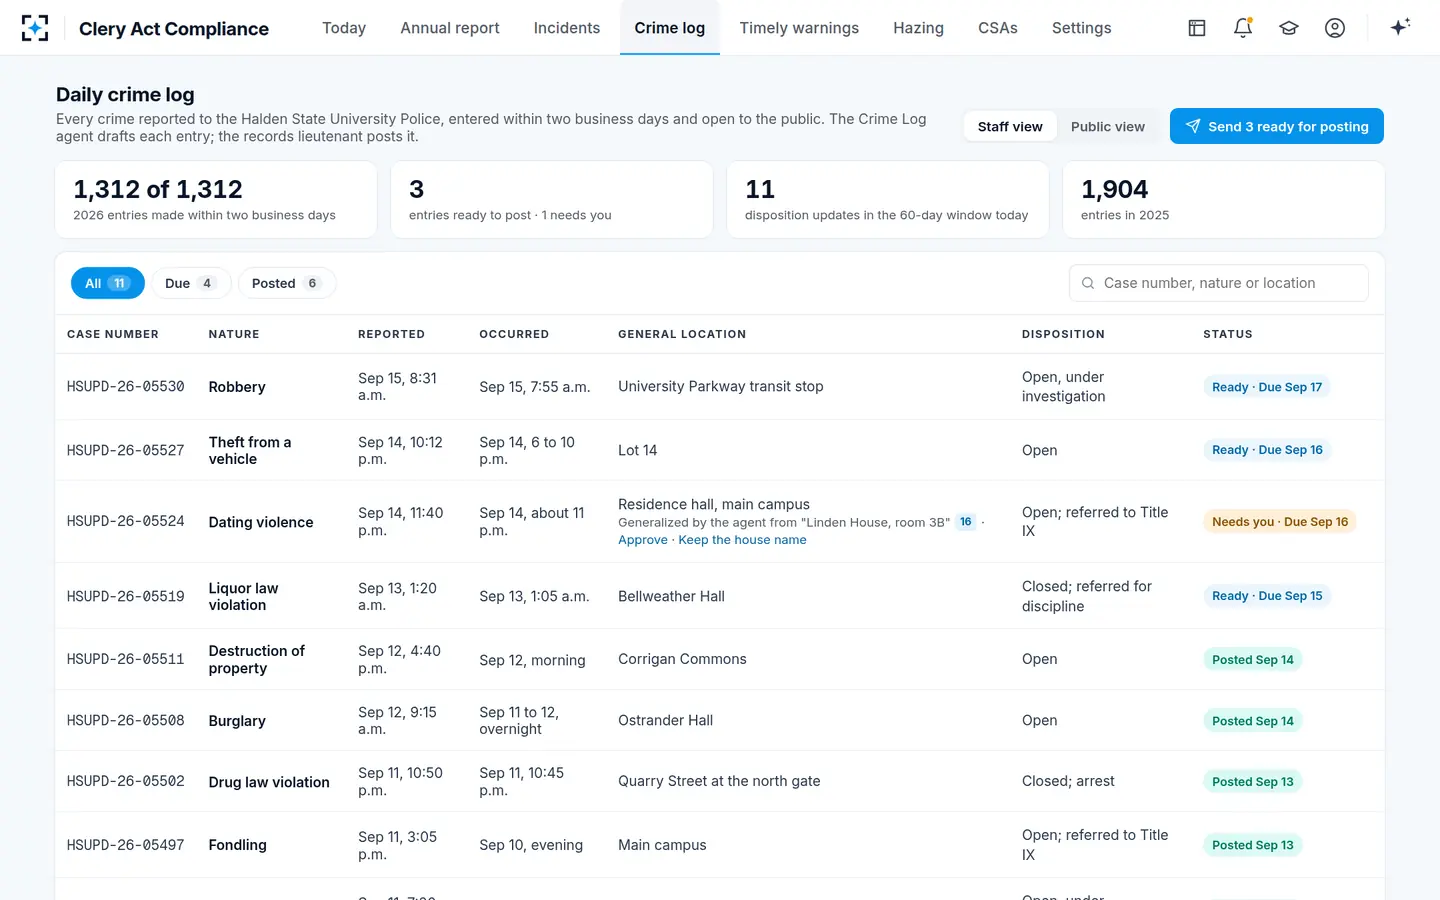The width and height of the screenshot is (1440, 900).
Task: Switch to Staff view
Action: click(1010, 127)
